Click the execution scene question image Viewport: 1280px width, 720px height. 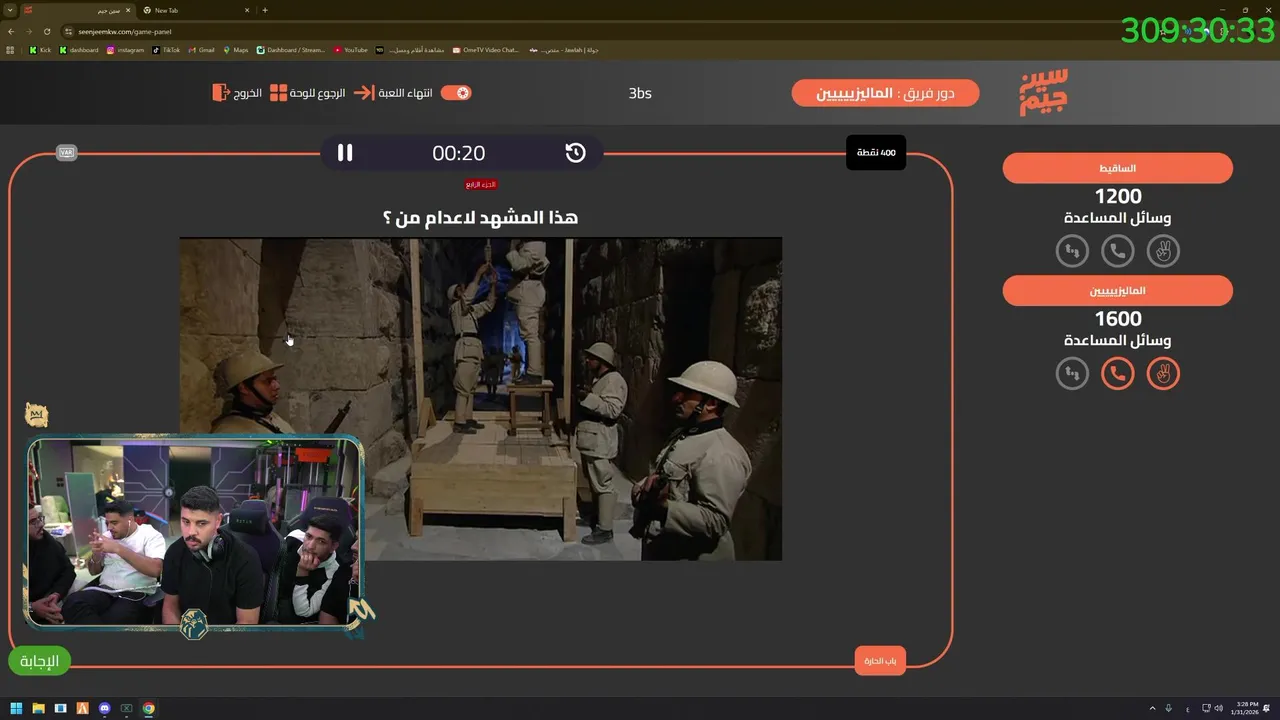click(481, 399)
